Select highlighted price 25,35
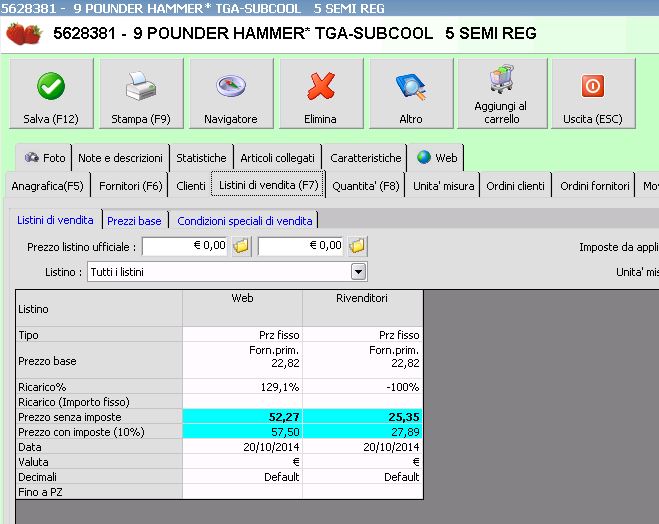 362,417
